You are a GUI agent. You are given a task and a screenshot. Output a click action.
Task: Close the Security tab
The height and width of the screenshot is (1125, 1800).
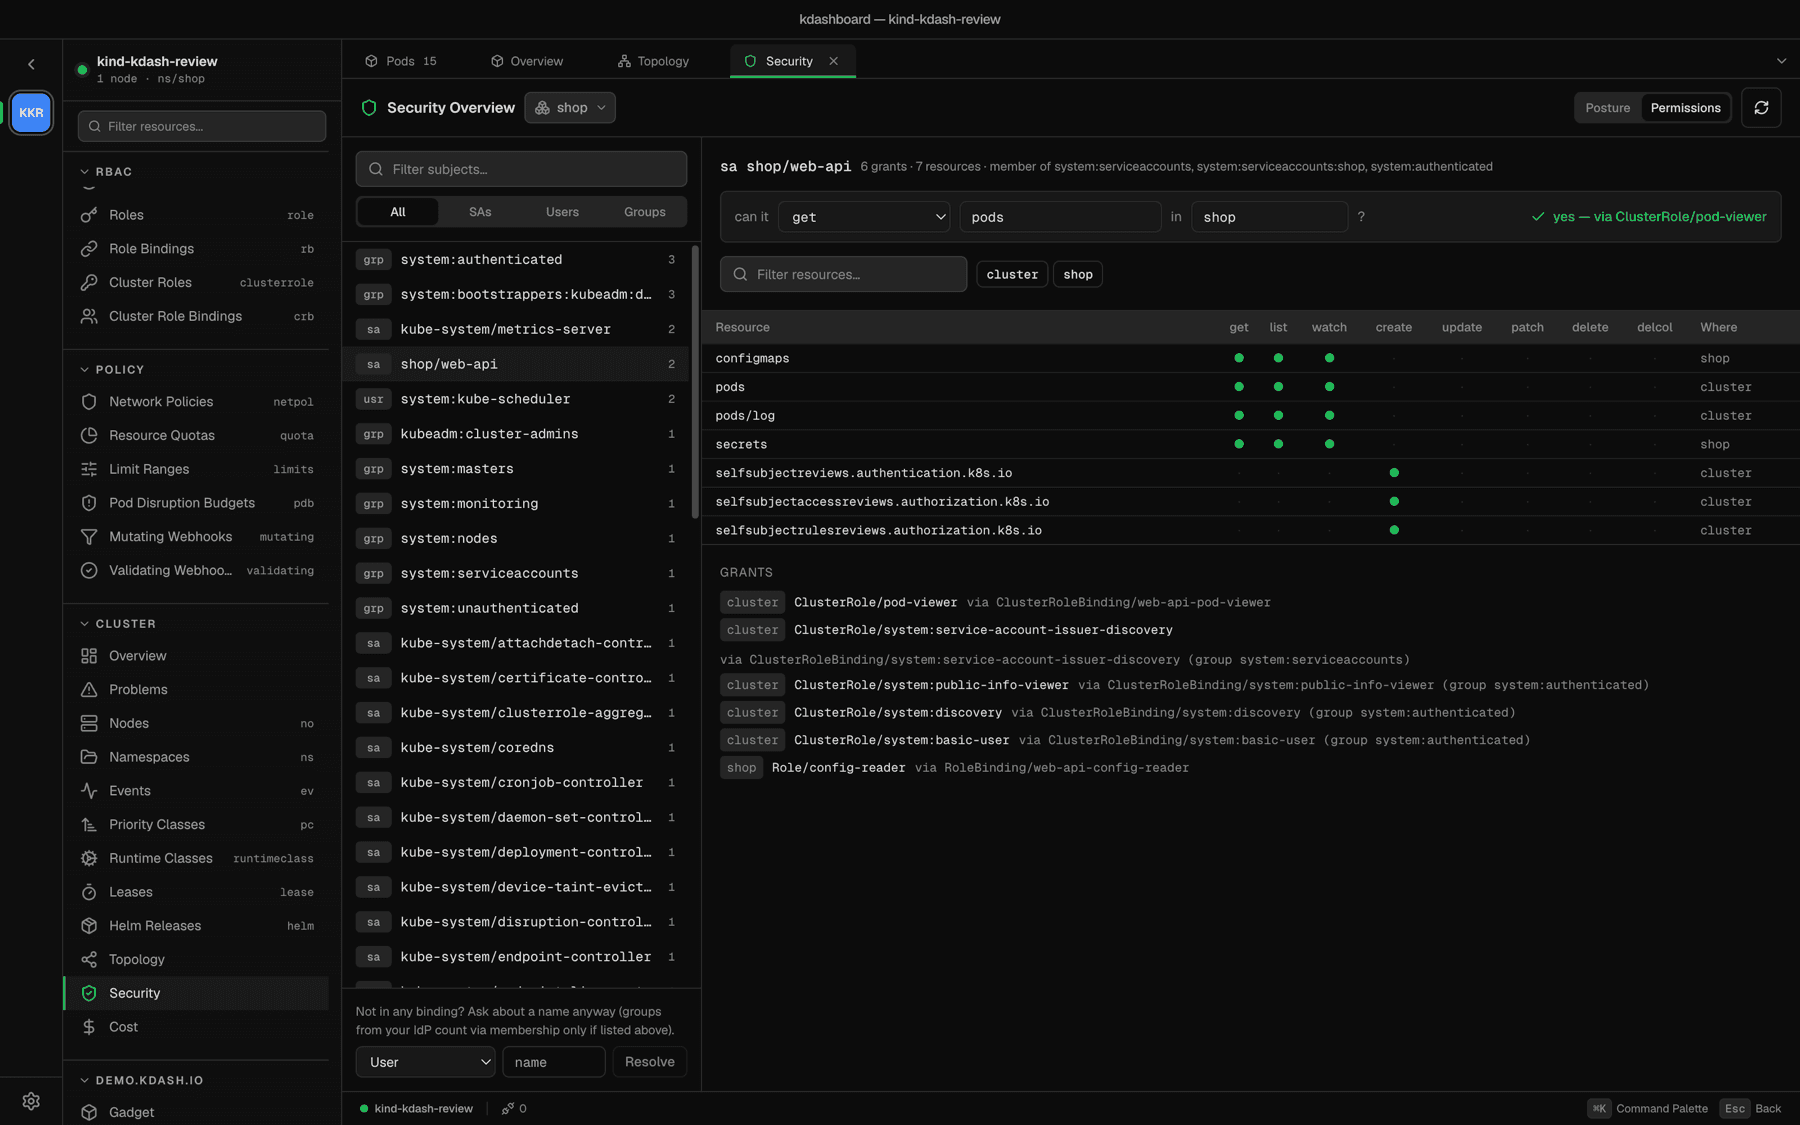click(x=833, y=61)
